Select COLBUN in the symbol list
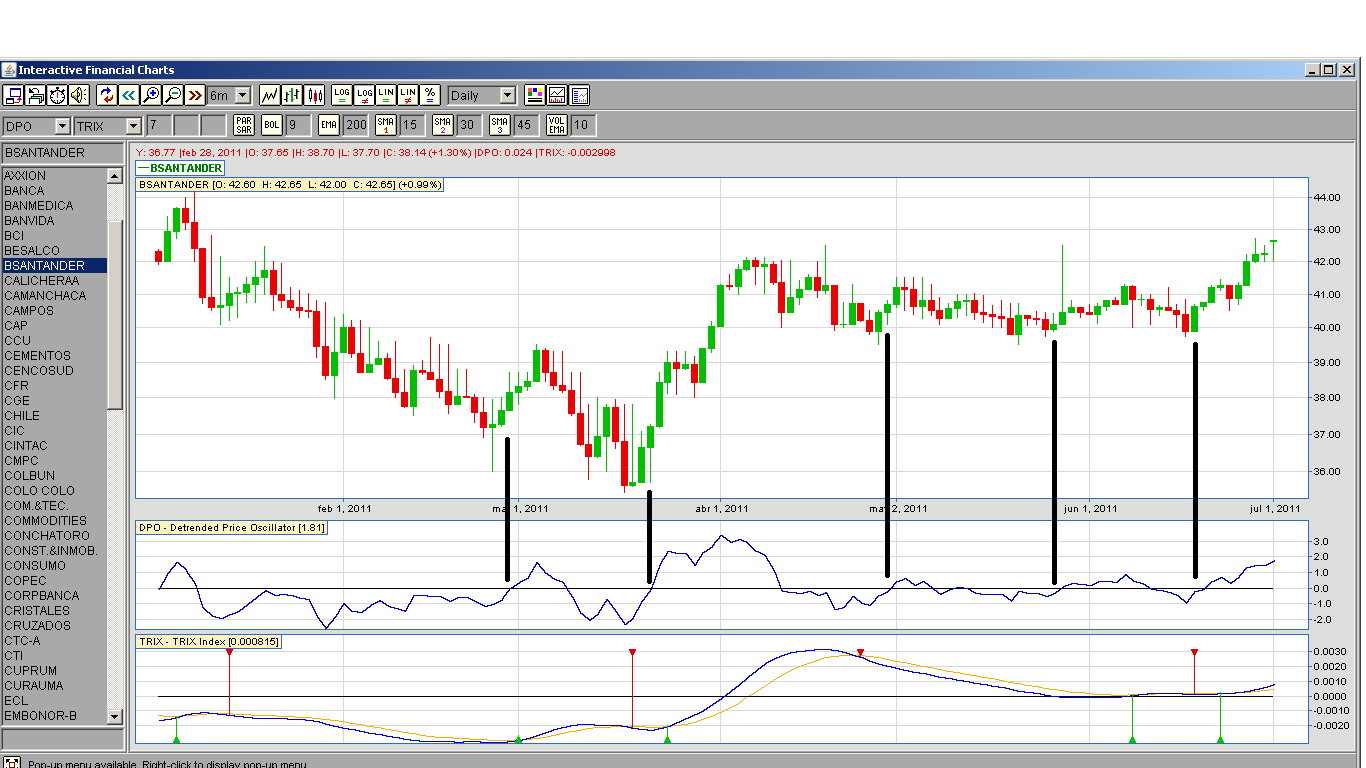The width and height of the screenshot is (1366, 768). point(54,476)
